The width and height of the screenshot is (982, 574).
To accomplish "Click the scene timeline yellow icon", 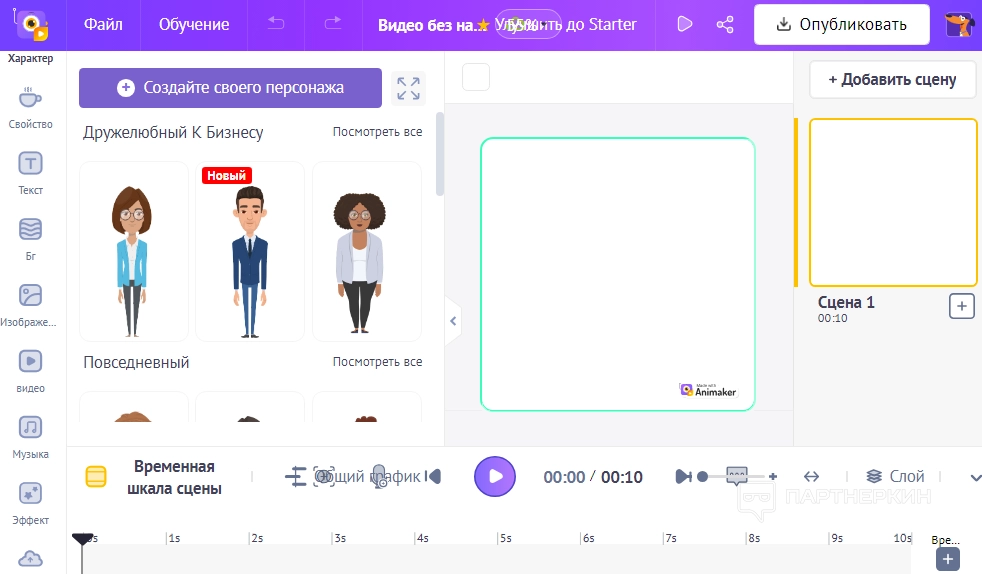I will tap(96, 476).
